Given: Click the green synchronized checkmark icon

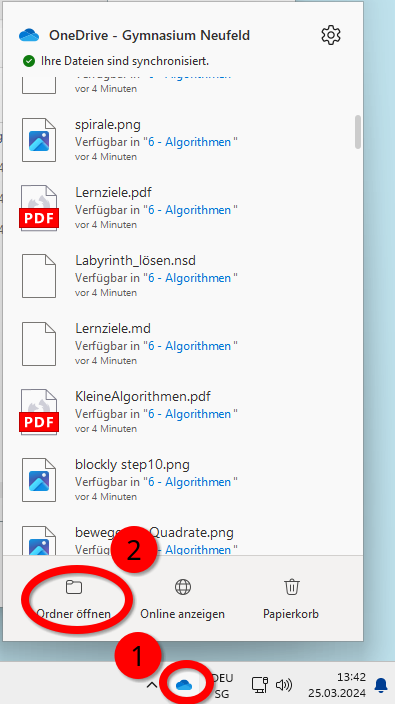Looking at the screenshot, I should tap(29, 60).
